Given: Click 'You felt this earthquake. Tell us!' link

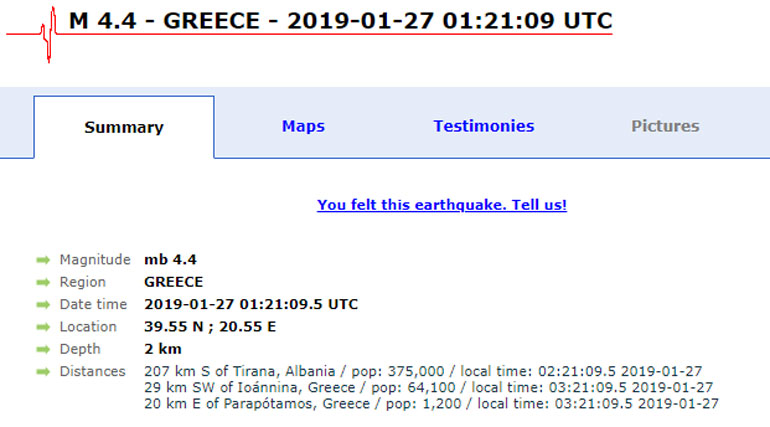Looking at the screenshot, I should [x=442, y=205].
